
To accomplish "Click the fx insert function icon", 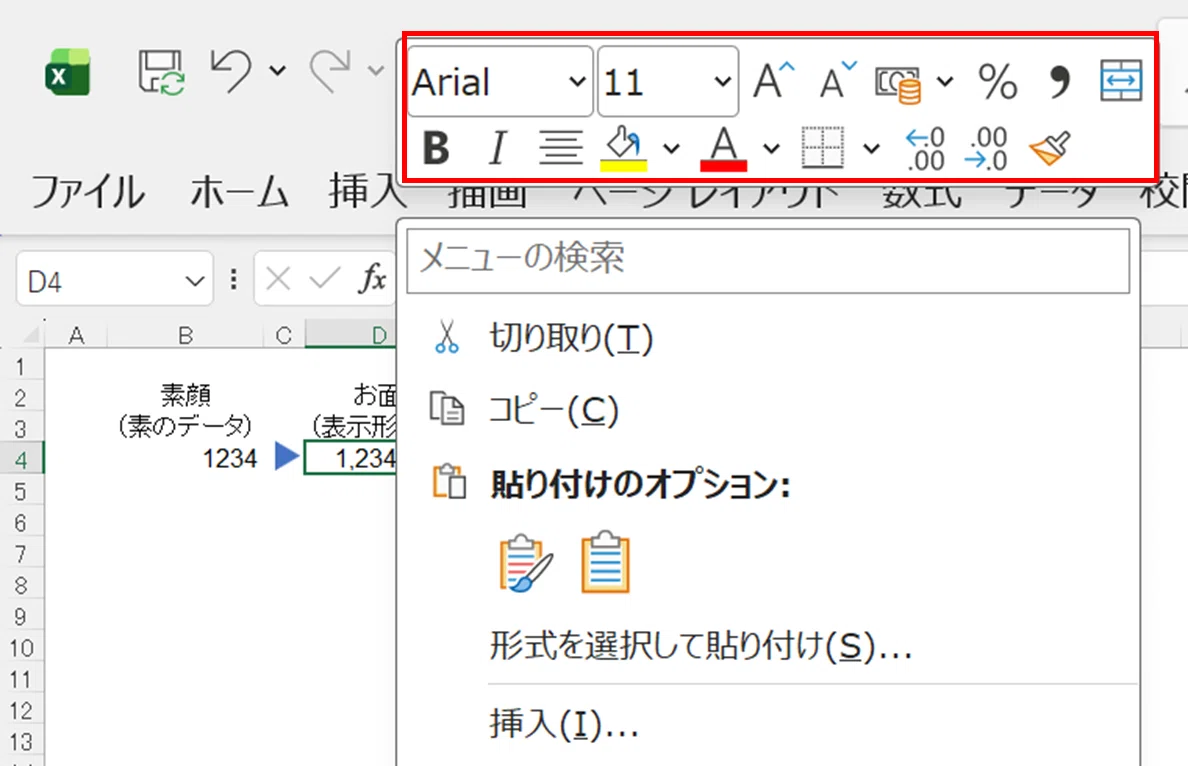I will [x=372, y=280].
